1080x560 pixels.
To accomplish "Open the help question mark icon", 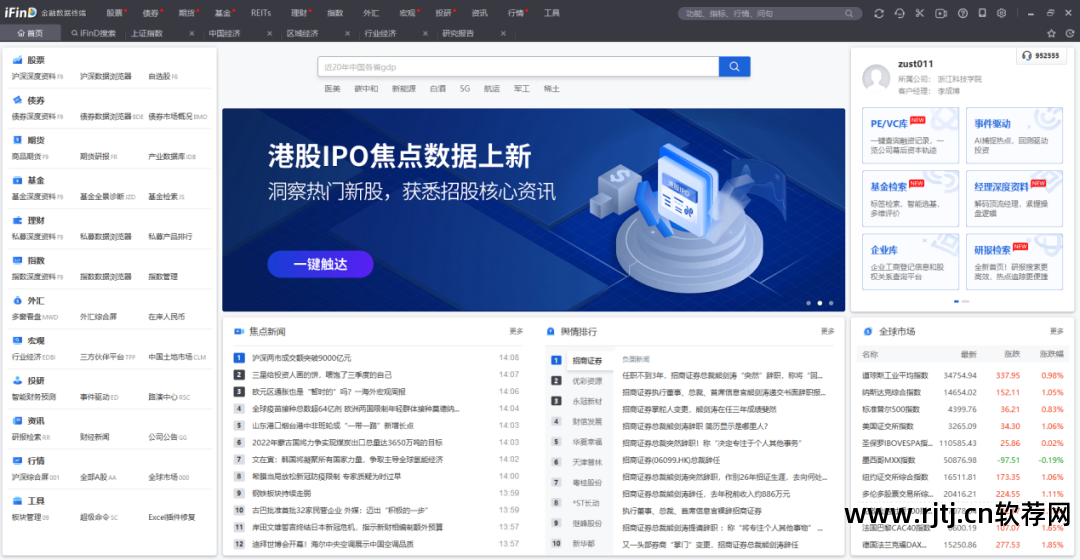I will coord(963,13).
